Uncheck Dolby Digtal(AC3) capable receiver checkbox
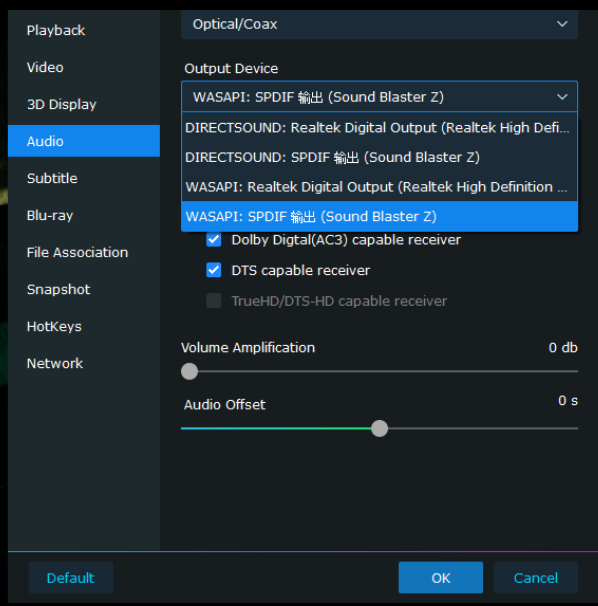This screenshot has width=598, height=606. coord(214,240)
